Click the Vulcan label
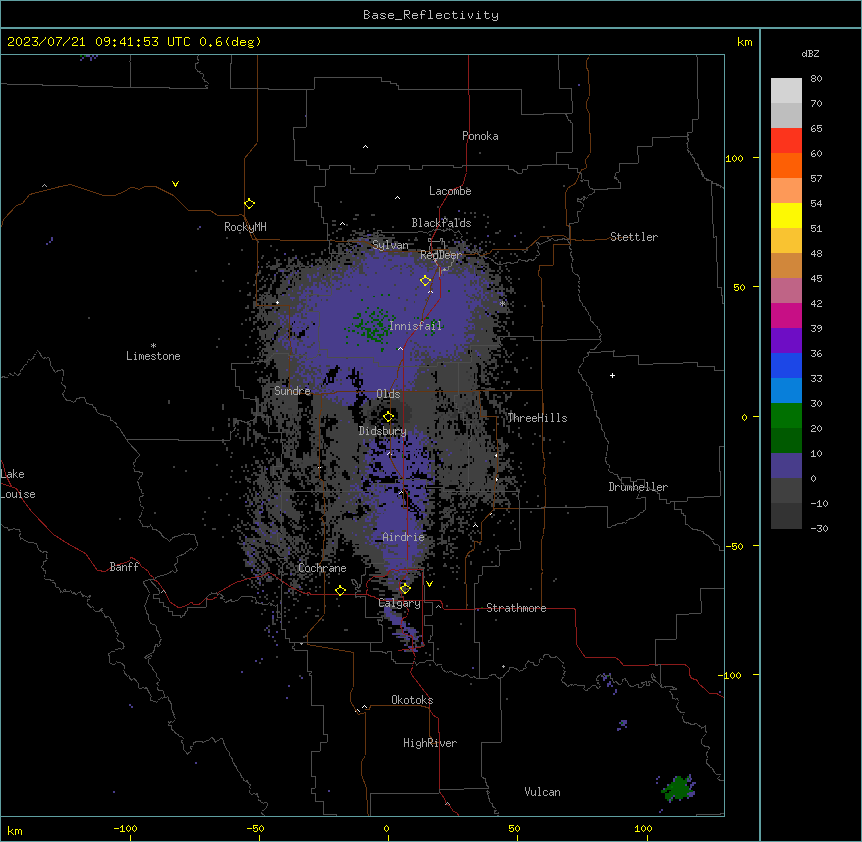Viewport: 862px width, 842px height. pos(543,792)
